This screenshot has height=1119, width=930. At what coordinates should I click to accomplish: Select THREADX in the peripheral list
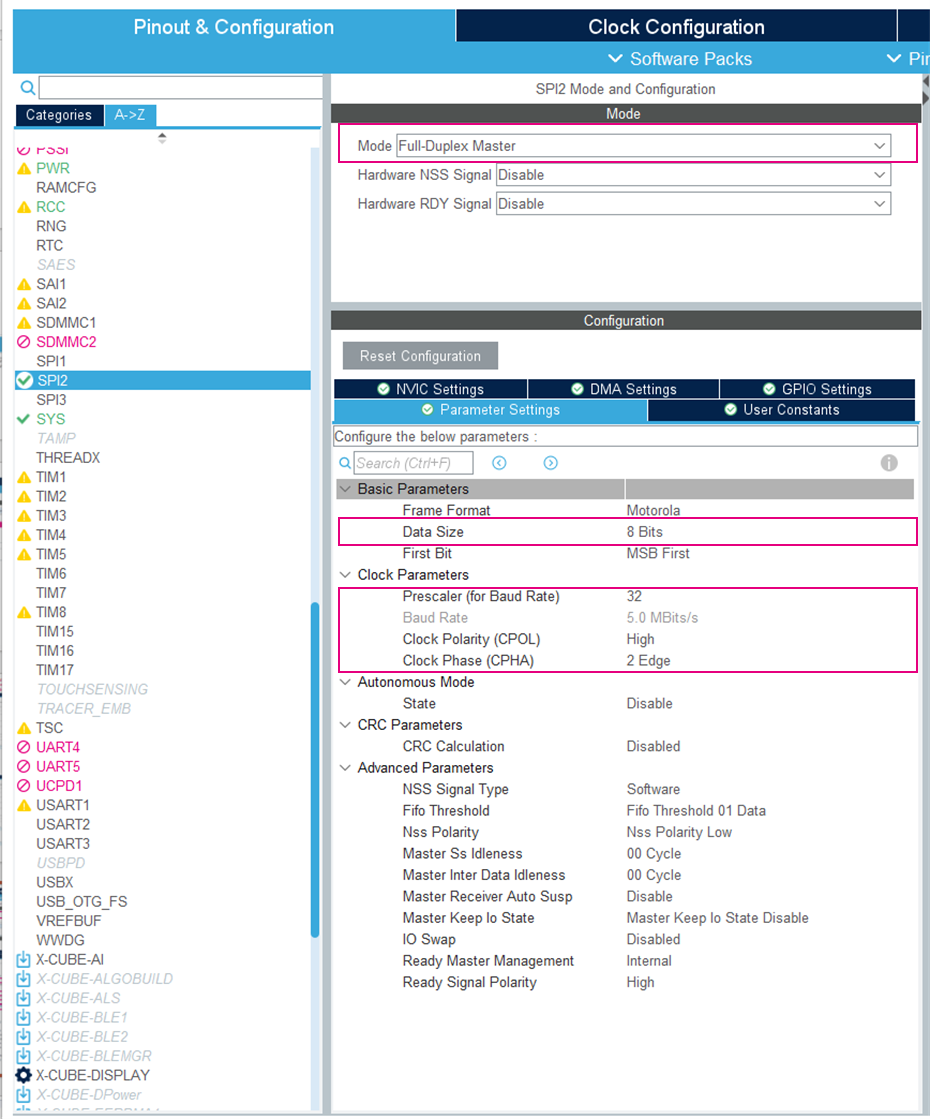coord(68,457)
